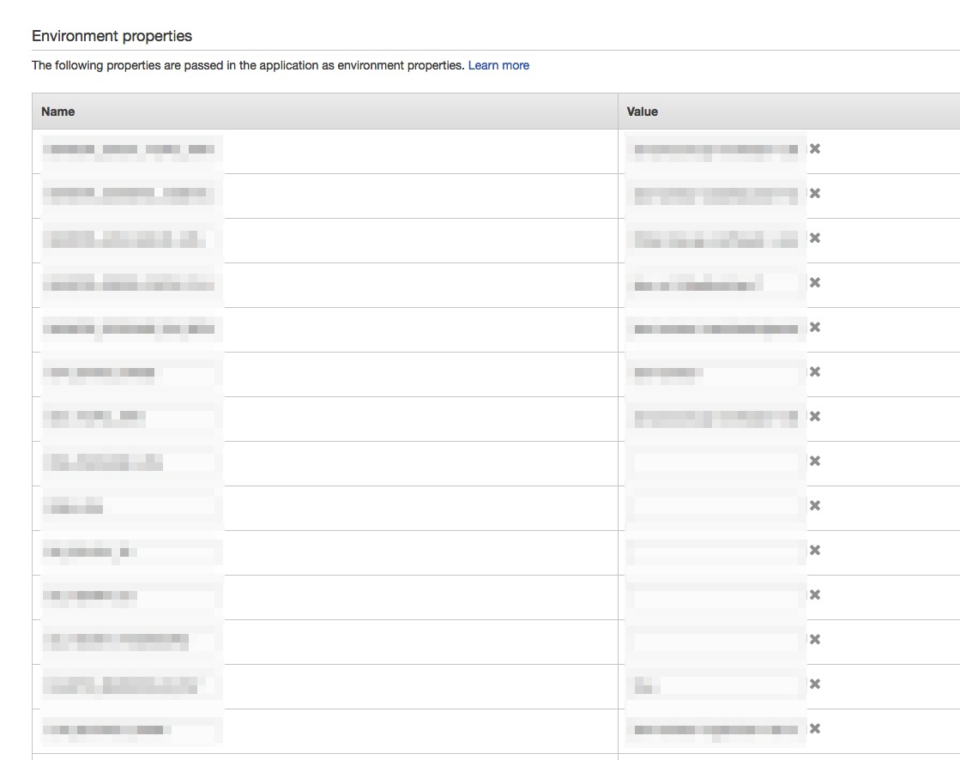Image resolution: width=960 pixels, height=760 pixels.
Task: Delete the fifth environment property
Action: coord(815,327)
